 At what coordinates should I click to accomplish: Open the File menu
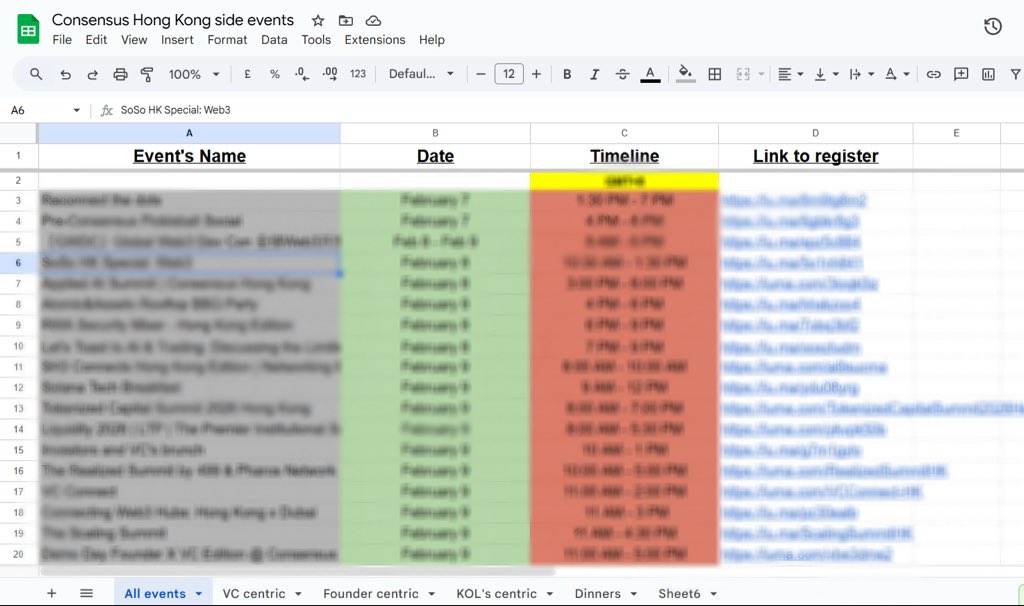pos(62,40)
